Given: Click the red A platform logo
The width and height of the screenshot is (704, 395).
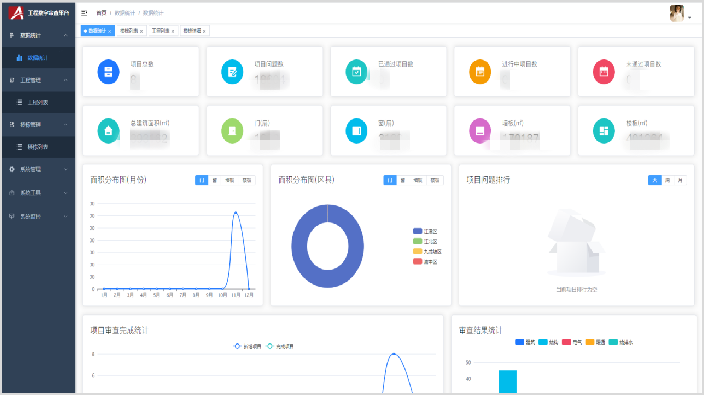Looking at the screenshot, I should [16, 13].
